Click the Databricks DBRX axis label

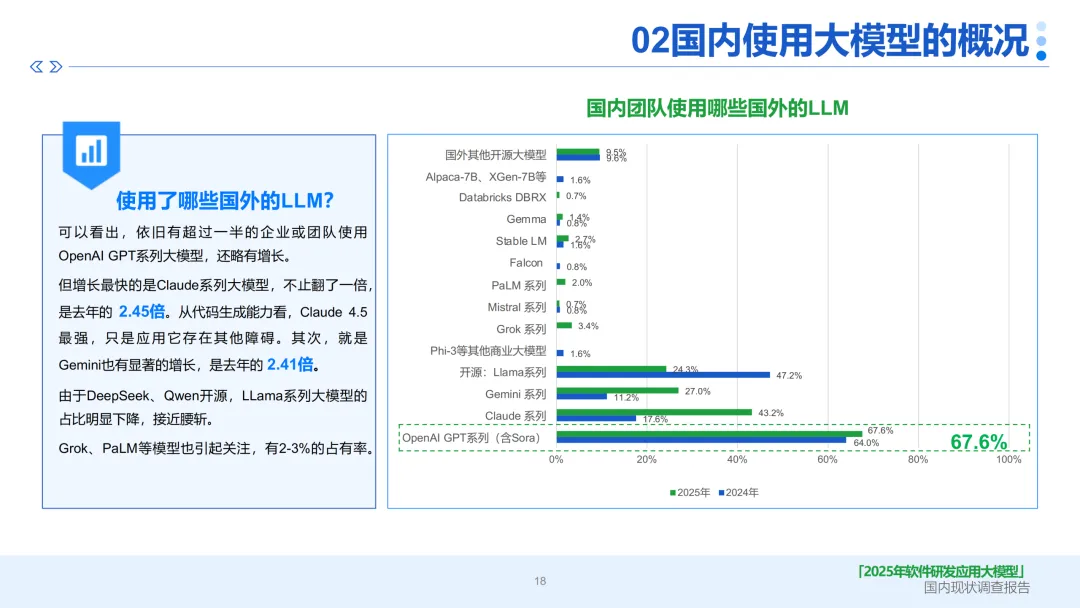pyautogui.click(x=502, y=198)
